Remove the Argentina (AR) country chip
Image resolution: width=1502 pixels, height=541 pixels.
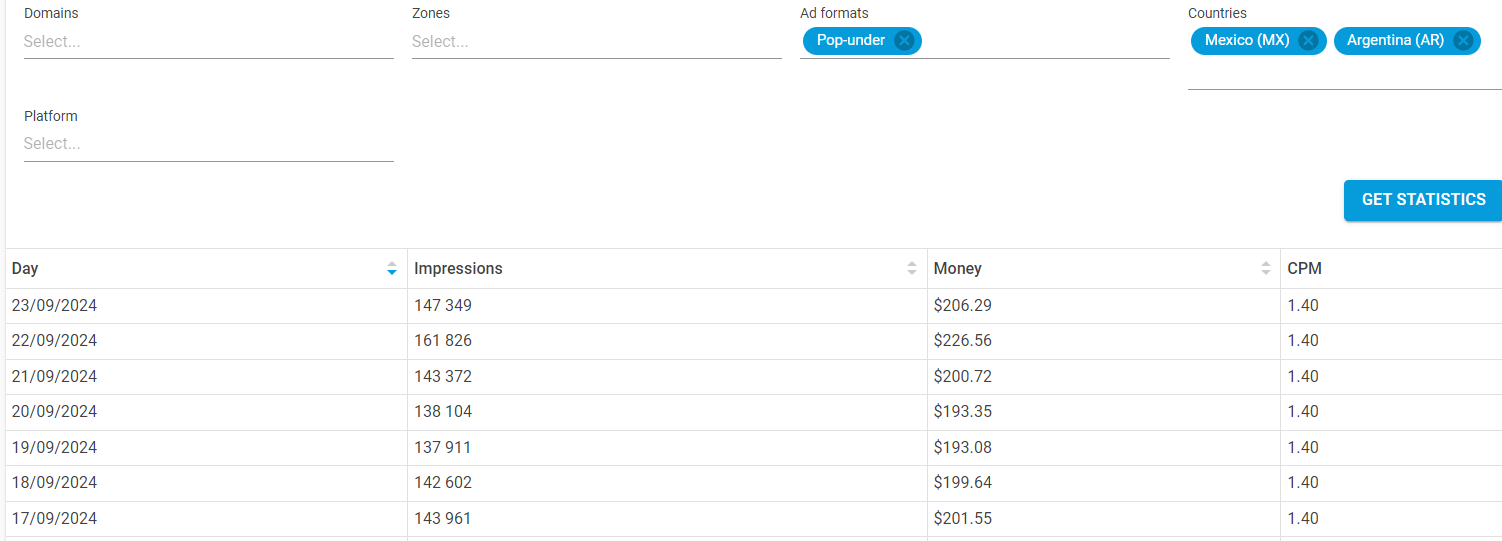[x=1463, y=41]
